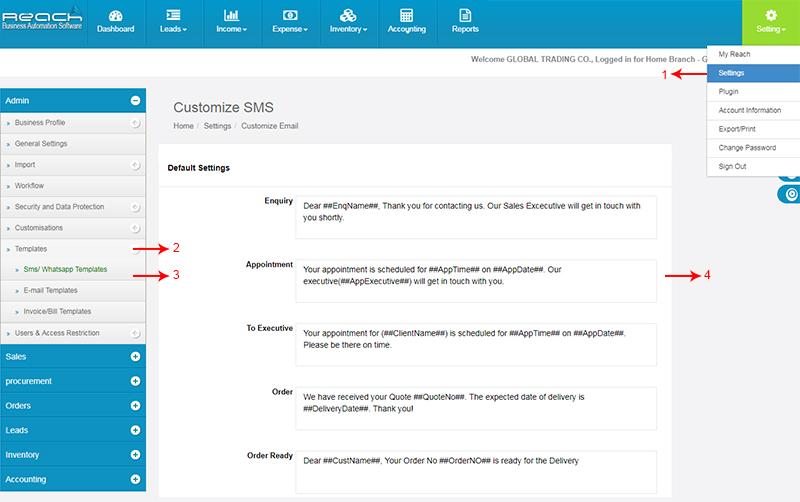The width and height of the screenshot is (800, 502).
Task: Open Accounting from the top navigation
Action: (x=407, y=22)
